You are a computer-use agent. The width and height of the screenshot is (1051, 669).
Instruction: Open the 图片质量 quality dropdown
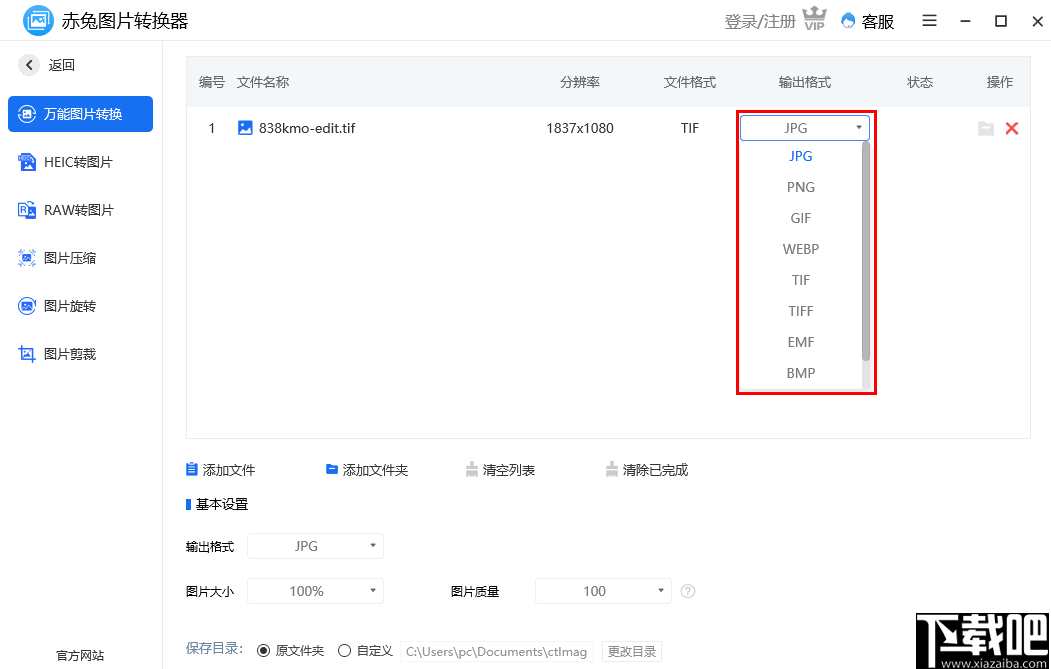click(x=603, y=591)
